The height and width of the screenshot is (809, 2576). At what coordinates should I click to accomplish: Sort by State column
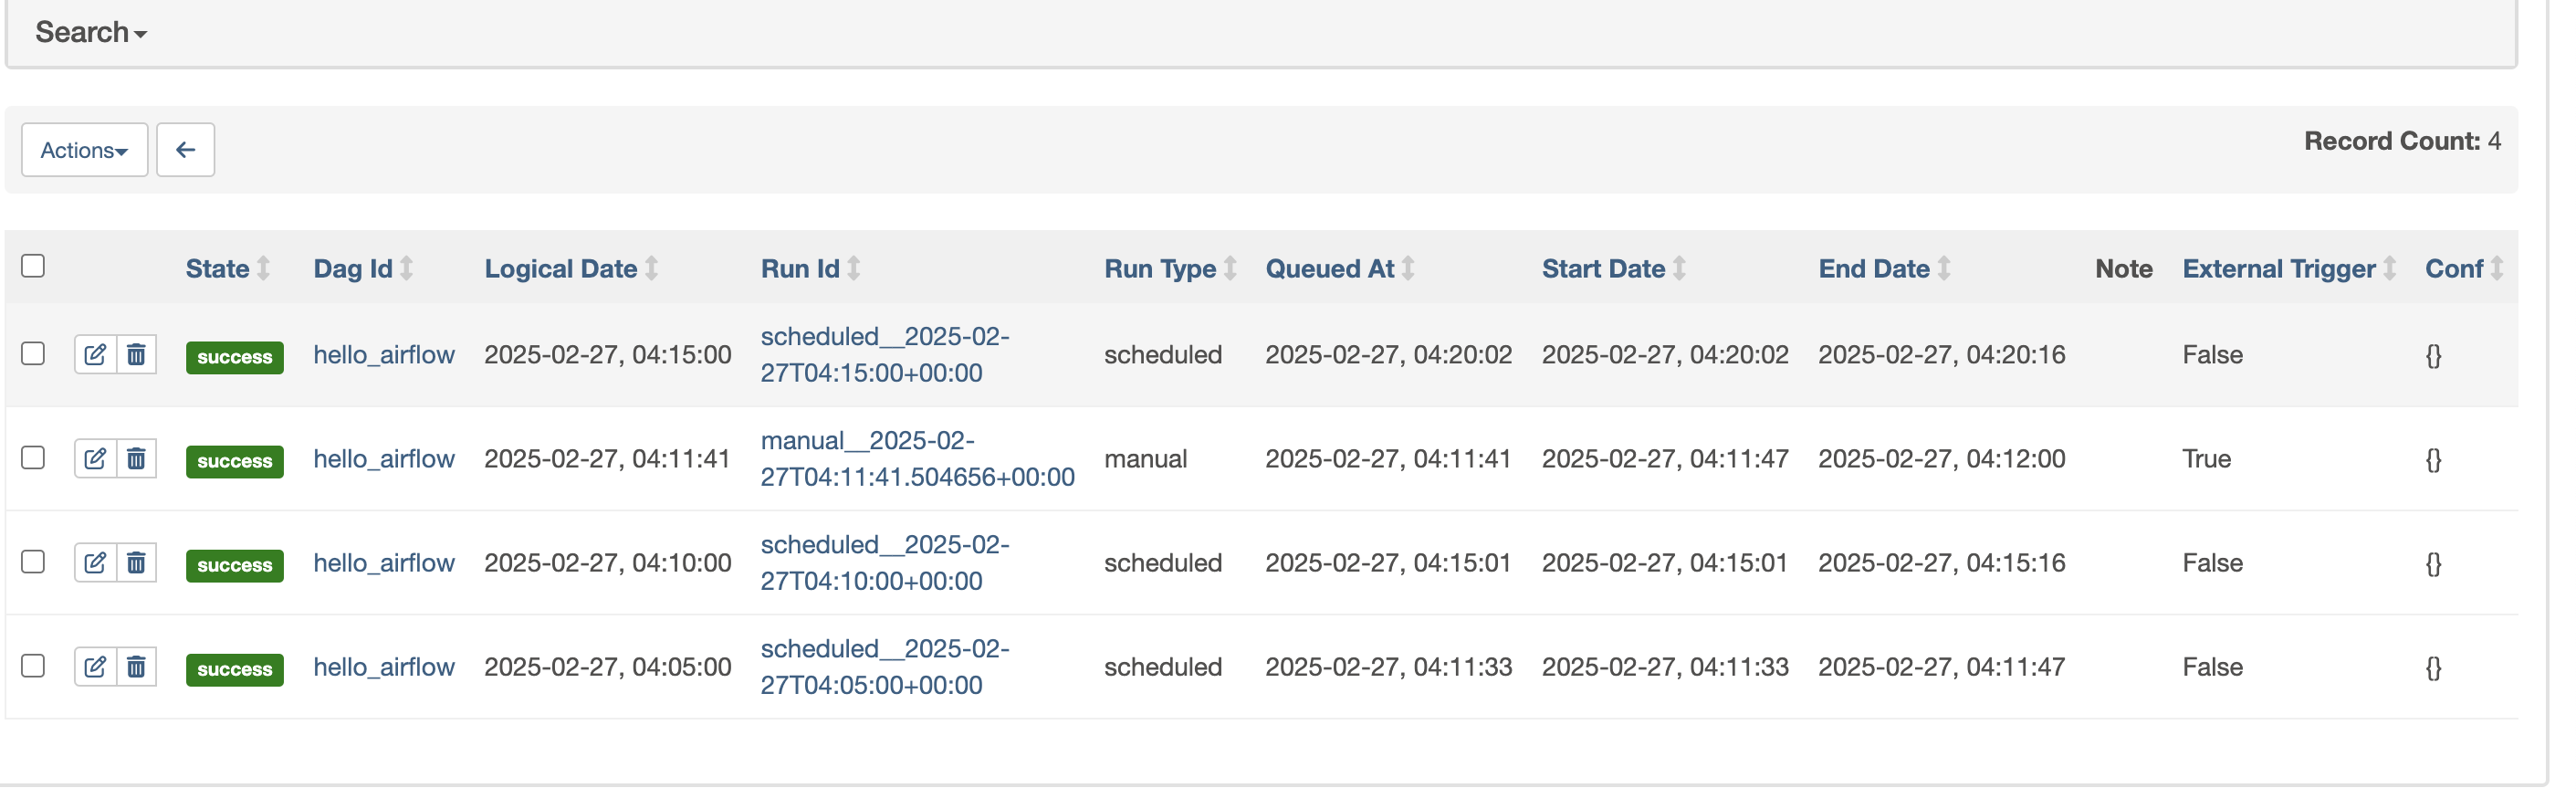[x=218, y=269]
